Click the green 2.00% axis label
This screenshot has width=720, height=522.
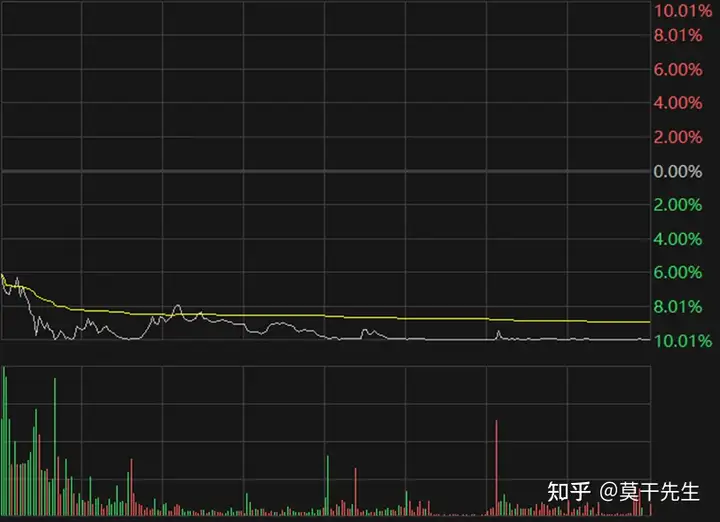(678, 205)
